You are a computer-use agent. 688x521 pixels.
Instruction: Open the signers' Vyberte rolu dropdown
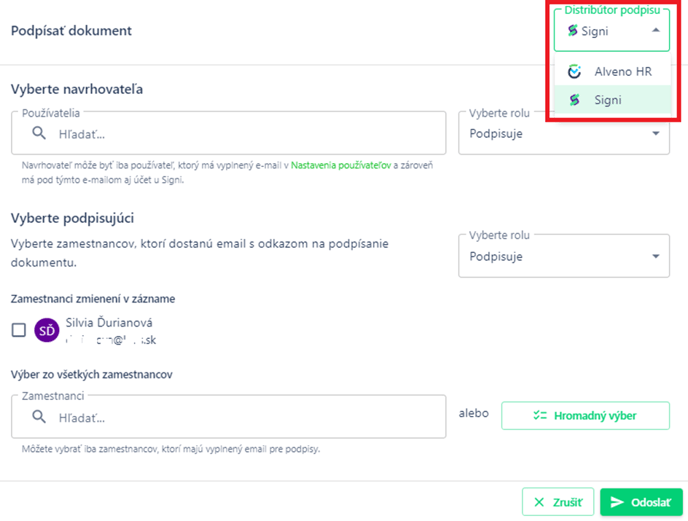tap(564, 256)
